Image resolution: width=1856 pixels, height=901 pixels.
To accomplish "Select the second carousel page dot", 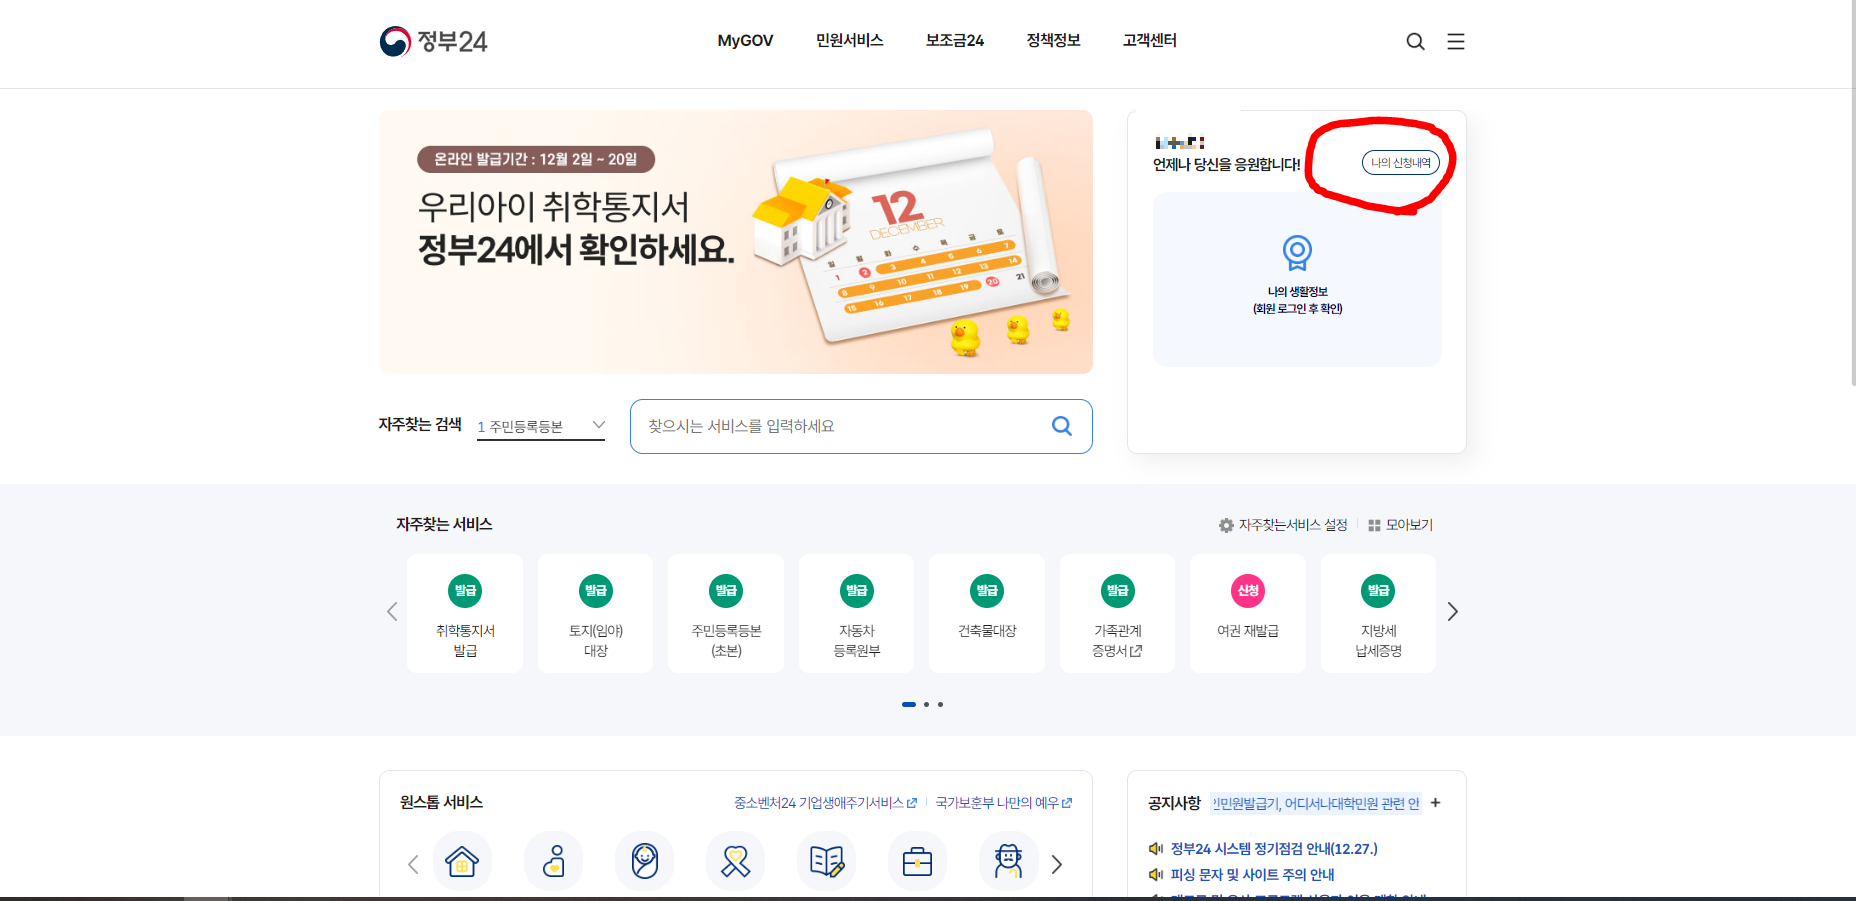I will [x=927, y=705].
